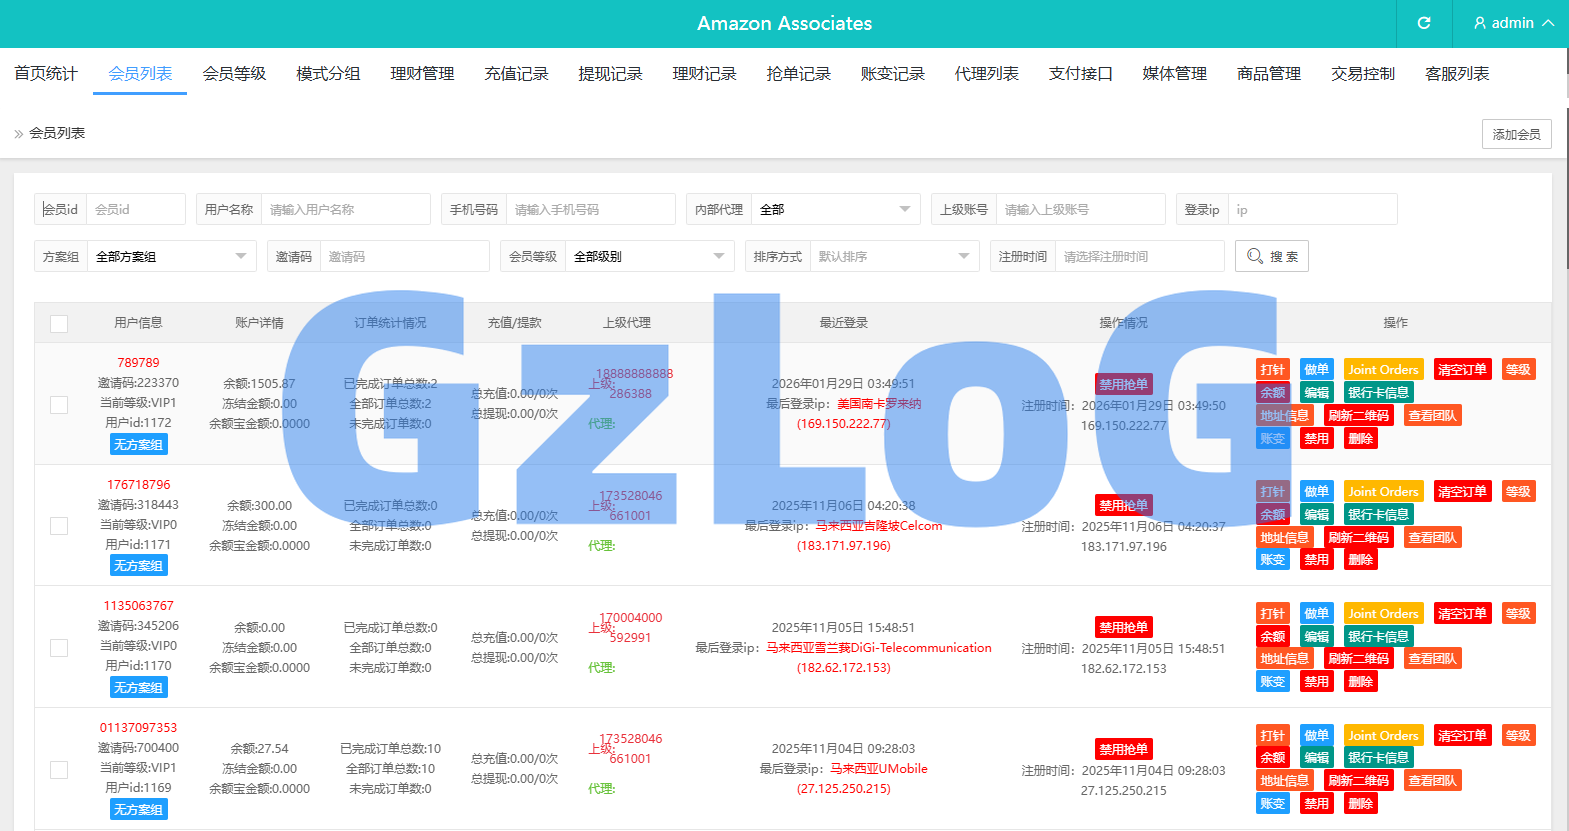The image size is (1569, 831).
Task: Click 清空订单 for user 1135063767
Action: pos(1461,614)
